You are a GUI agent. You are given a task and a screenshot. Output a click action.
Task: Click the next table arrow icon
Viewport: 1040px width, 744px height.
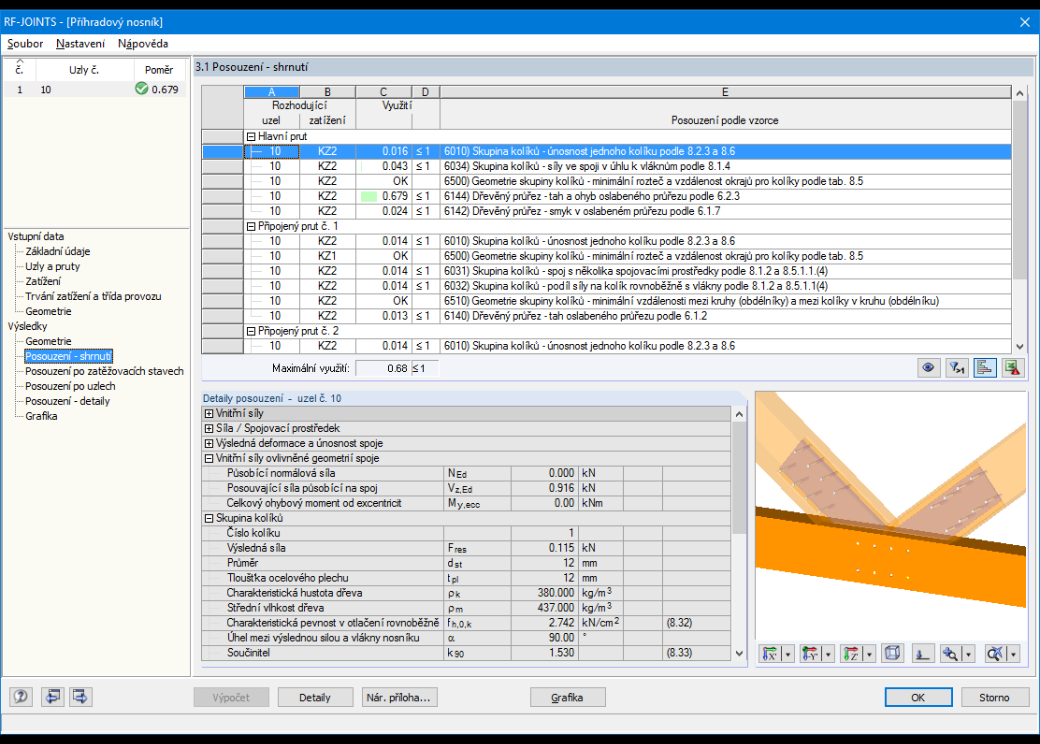click(x=80, y=697)
